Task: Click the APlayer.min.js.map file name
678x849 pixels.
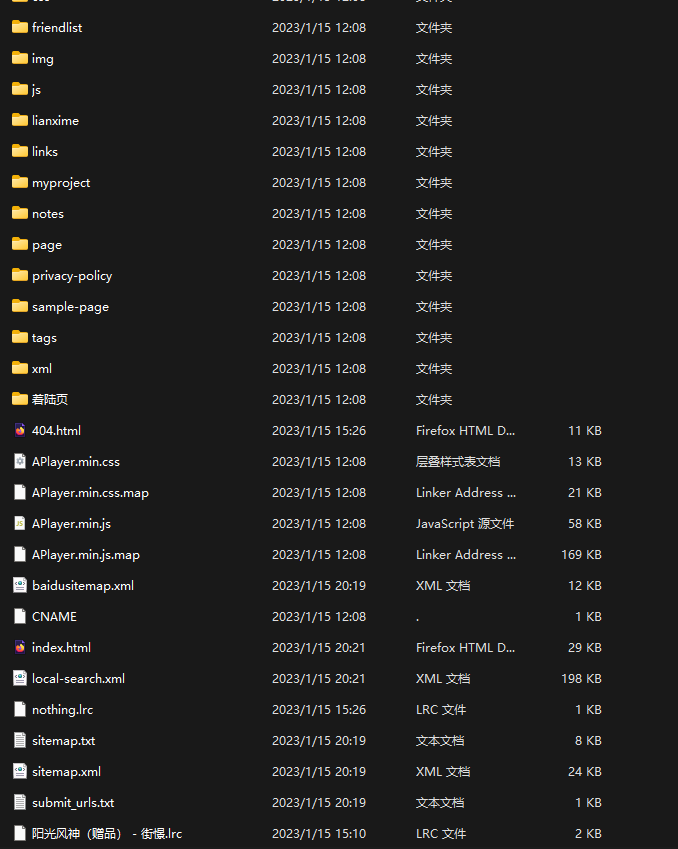Action: click(86, 555)
